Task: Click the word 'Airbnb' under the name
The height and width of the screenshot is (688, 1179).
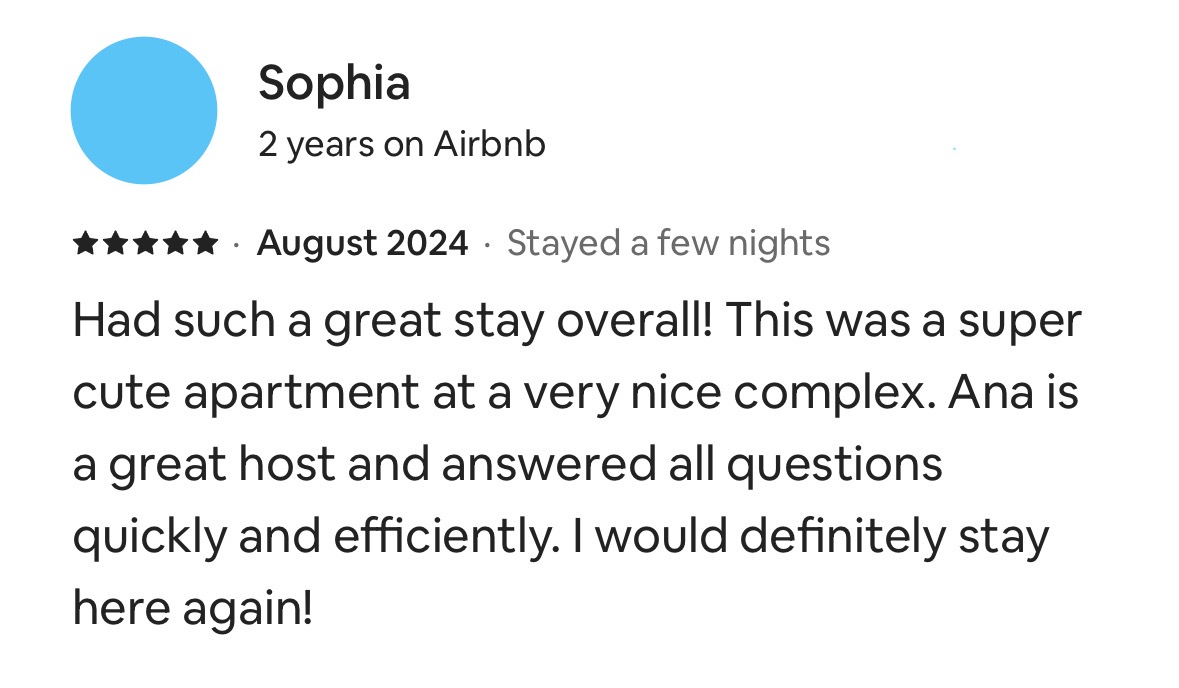Action: coord(489,144)
